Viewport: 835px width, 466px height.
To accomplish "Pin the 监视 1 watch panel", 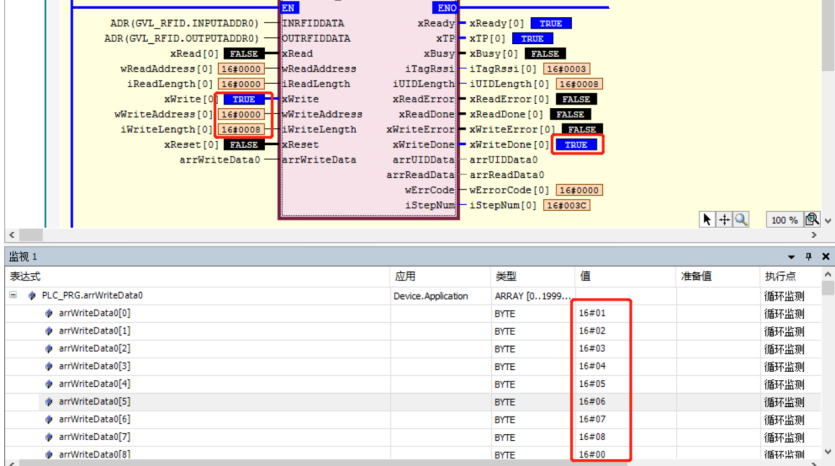I will pos(809,257).
